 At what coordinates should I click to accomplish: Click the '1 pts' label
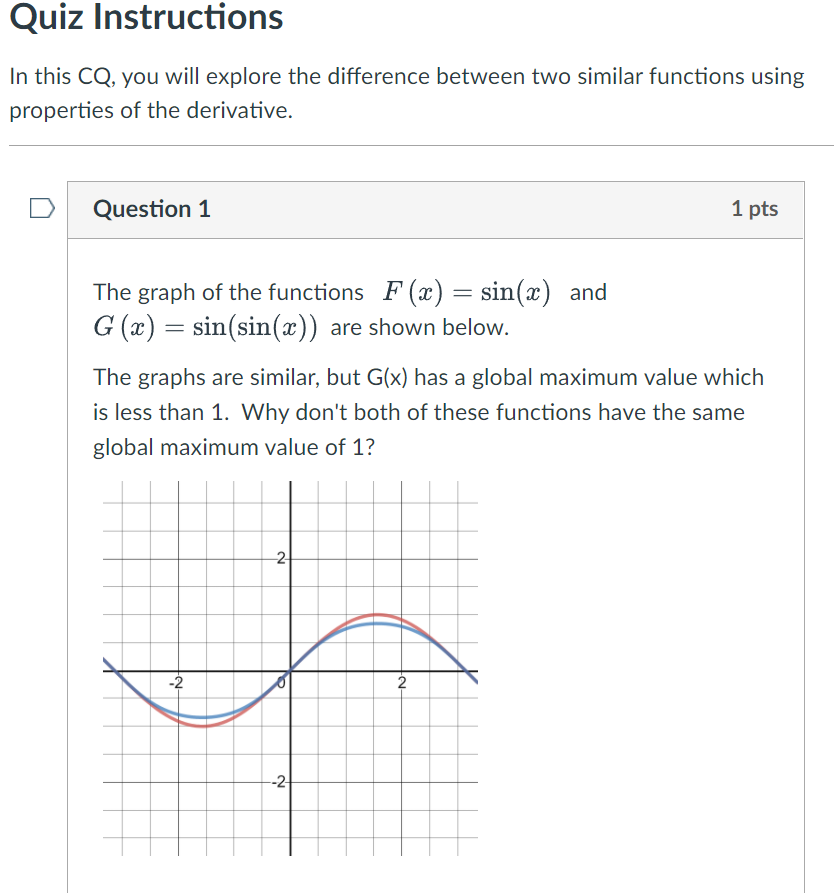755,209
